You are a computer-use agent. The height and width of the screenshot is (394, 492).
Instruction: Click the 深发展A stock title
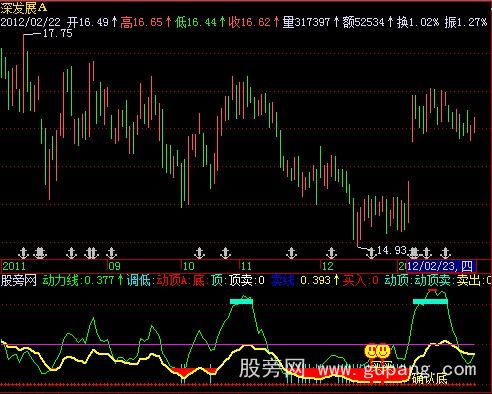point(24,8)
